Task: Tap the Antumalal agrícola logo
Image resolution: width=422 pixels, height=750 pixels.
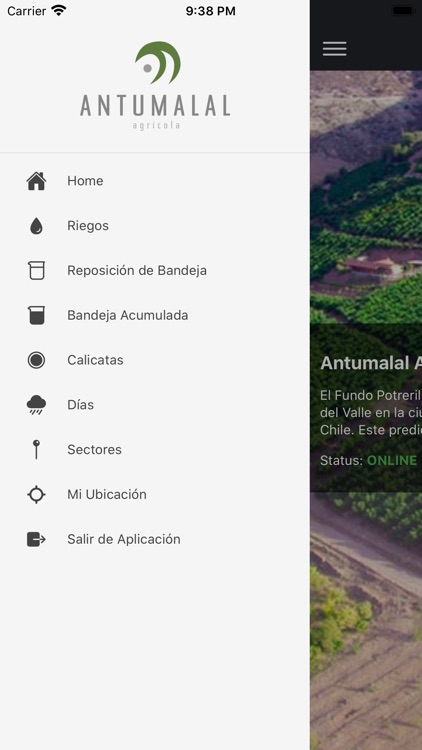Action: (155, 85)
